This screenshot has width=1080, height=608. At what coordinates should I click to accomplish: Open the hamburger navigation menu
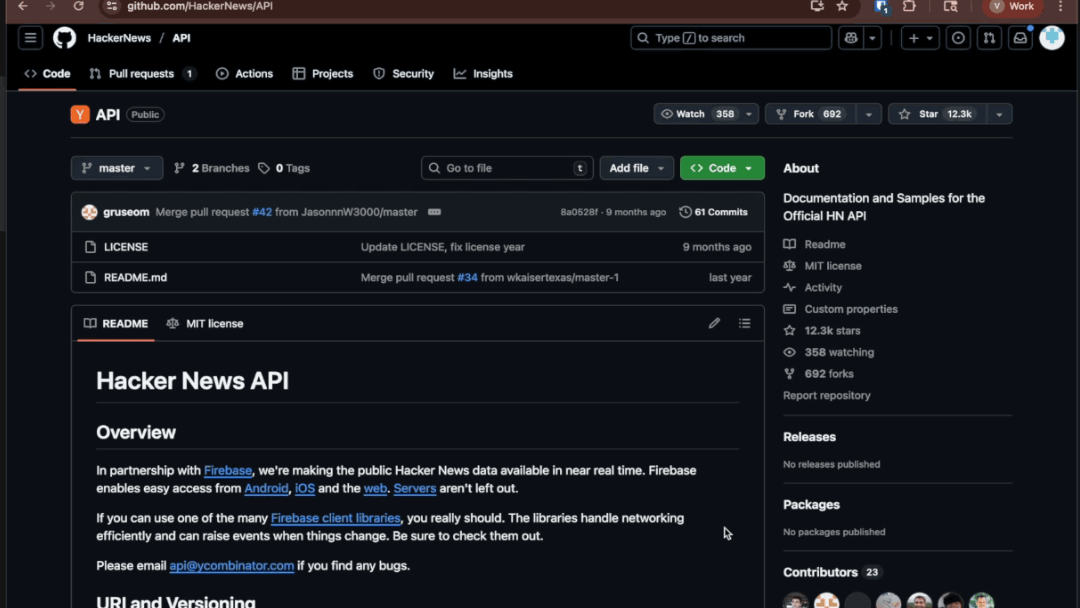[x=31, y=38]
